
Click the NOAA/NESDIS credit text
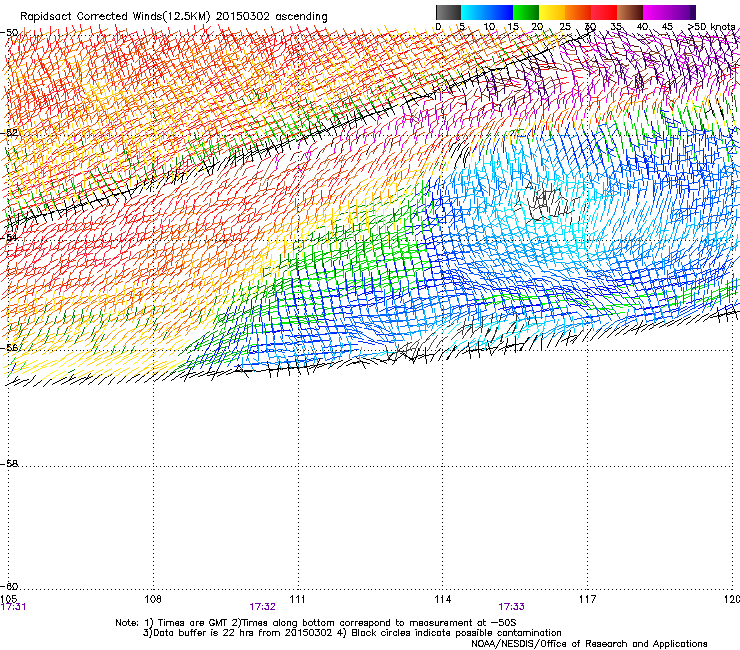pyautogui.click(x=589, y=643)
